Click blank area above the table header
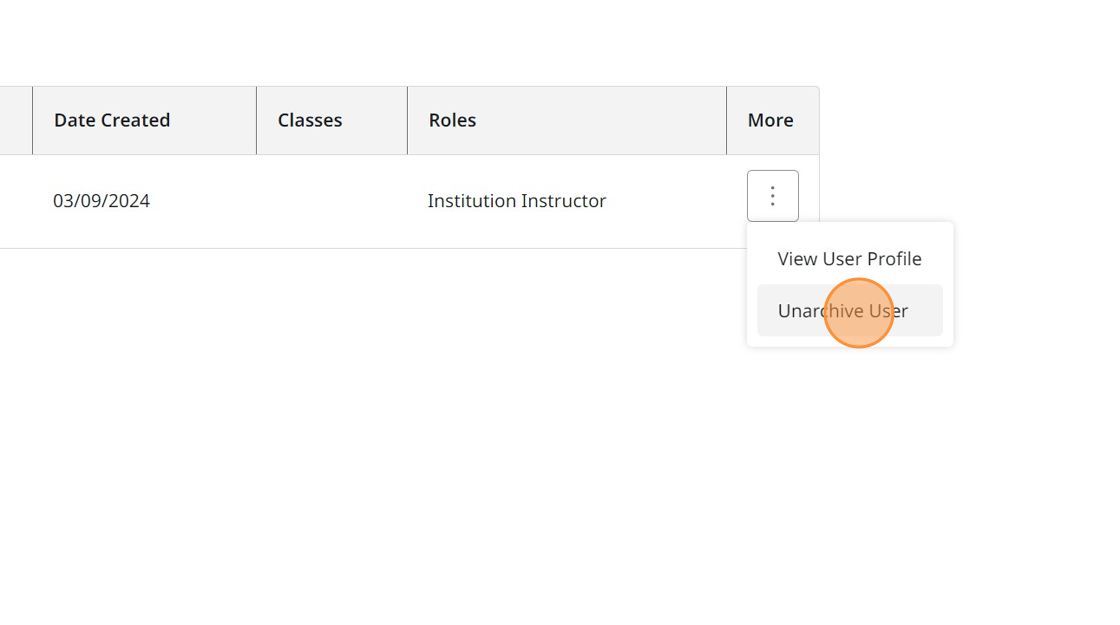 (400, 40)
